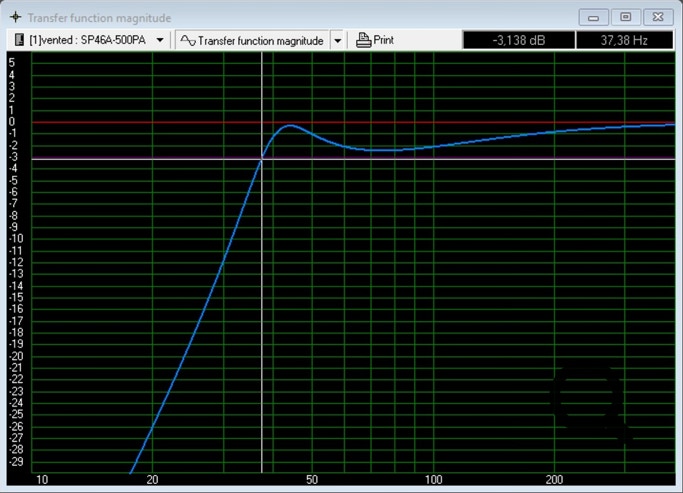Click the -3,138 dB readout field
Image resolution: width=683 pixels, height=493 pixels.
point(518,41)
